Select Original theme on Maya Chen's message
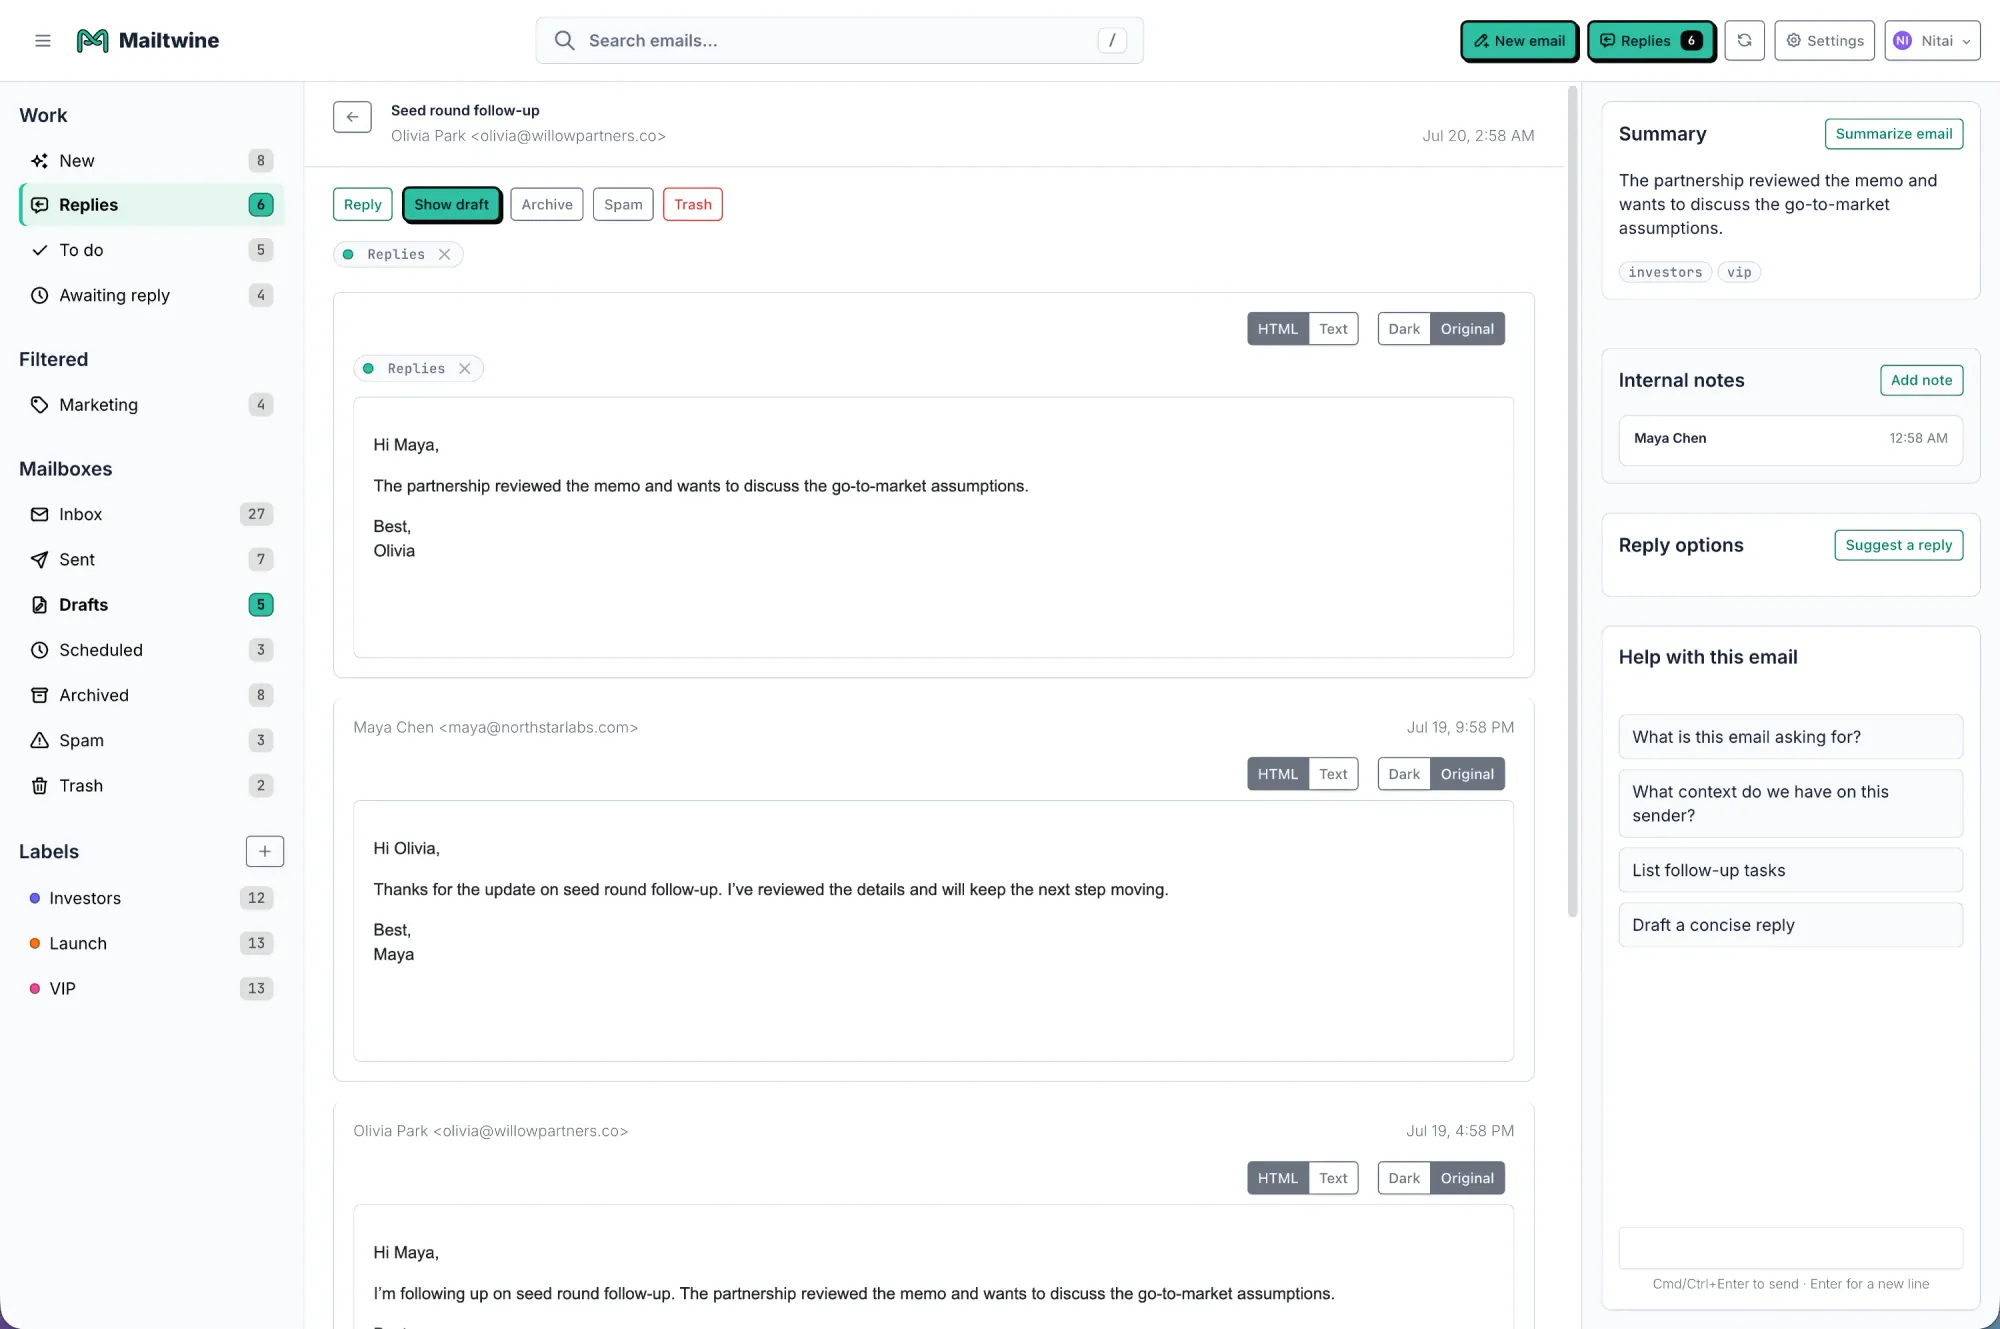The height and width of the screenshot is (1329, 2000). click(x=1467, y=774)
